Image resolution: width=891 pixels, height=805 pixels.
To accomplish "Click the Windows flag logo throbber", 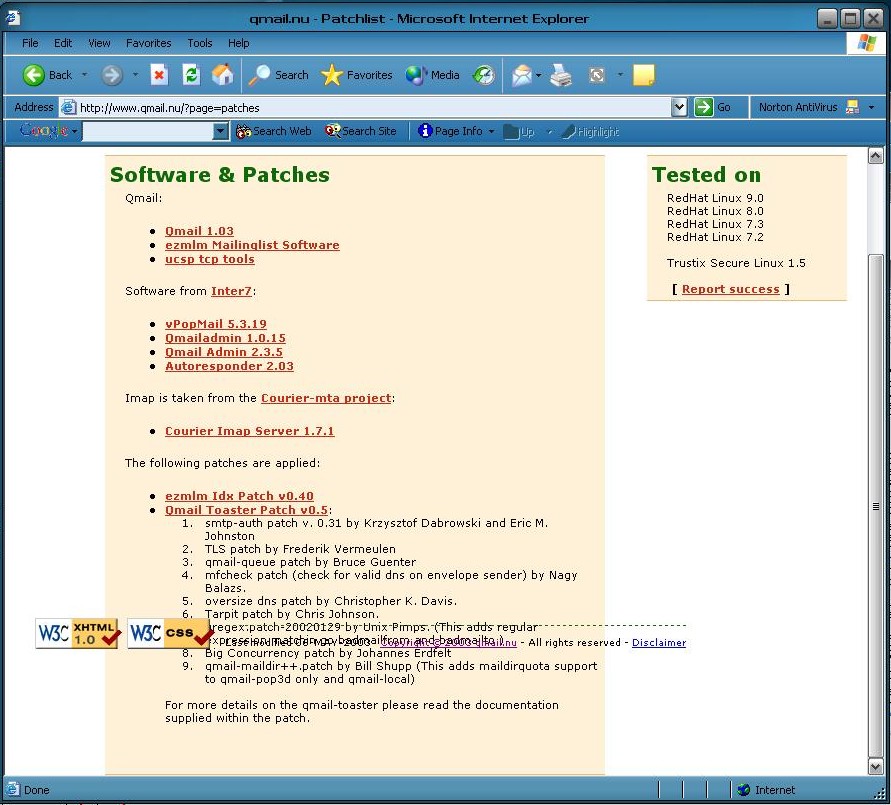I will point(867,43).
